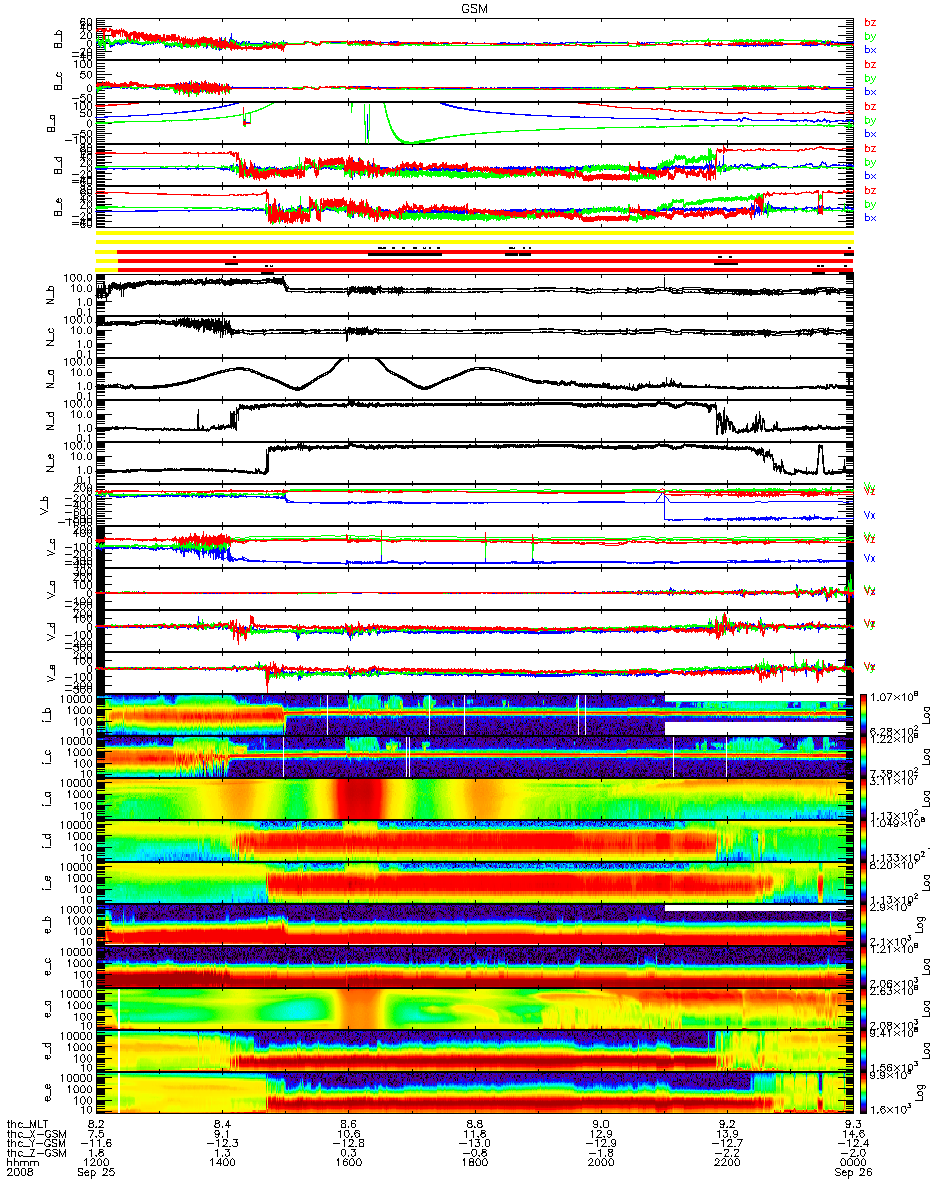Click the 2008 year label
930x1200 pixels.
(20, 1174)
